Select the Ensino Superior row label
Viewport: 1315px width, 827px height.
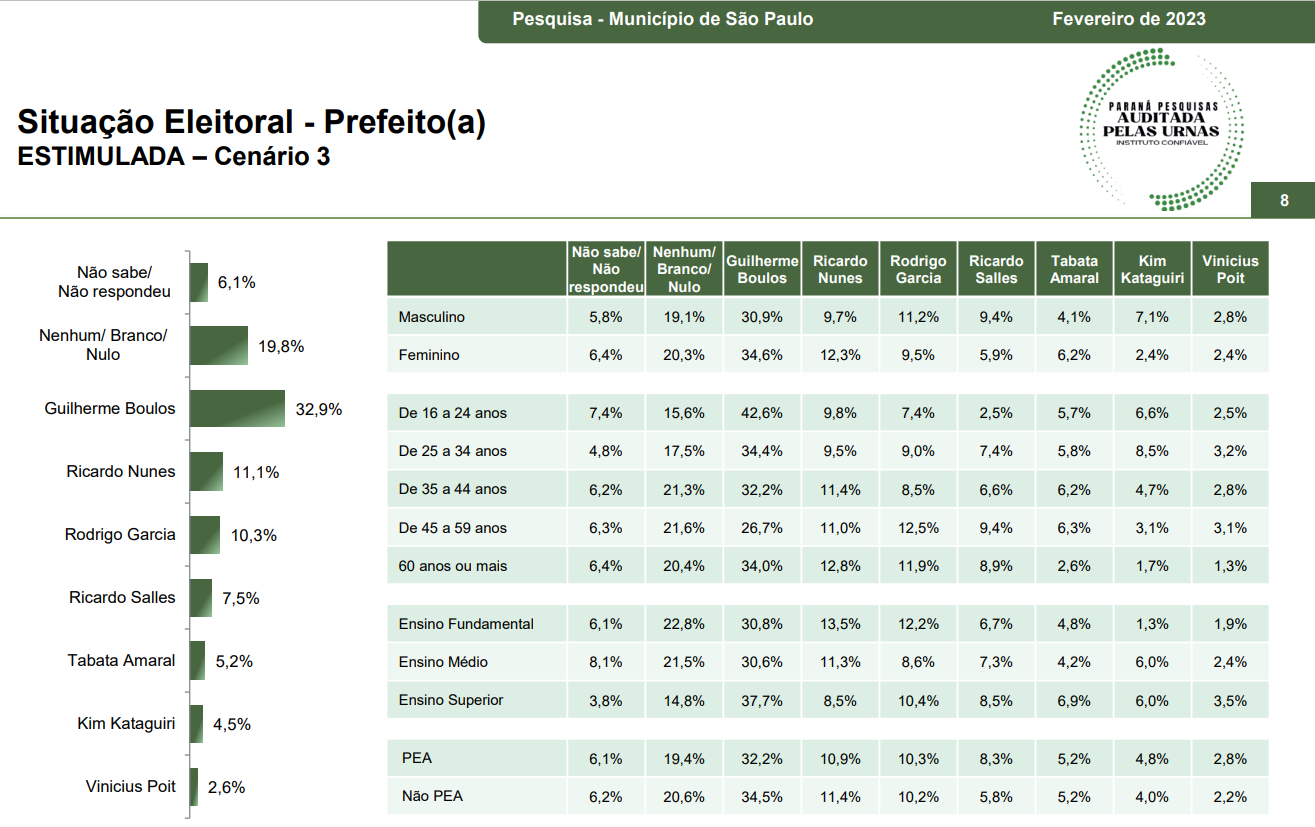coord(451,700)
